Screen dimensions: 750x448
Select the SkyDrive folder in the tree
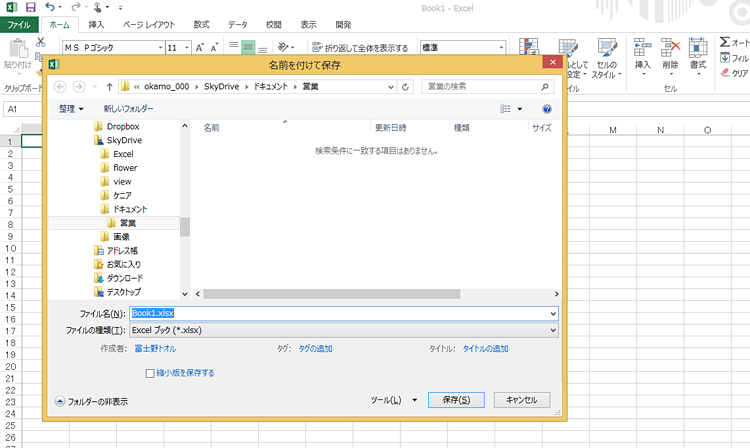point(124,141)
